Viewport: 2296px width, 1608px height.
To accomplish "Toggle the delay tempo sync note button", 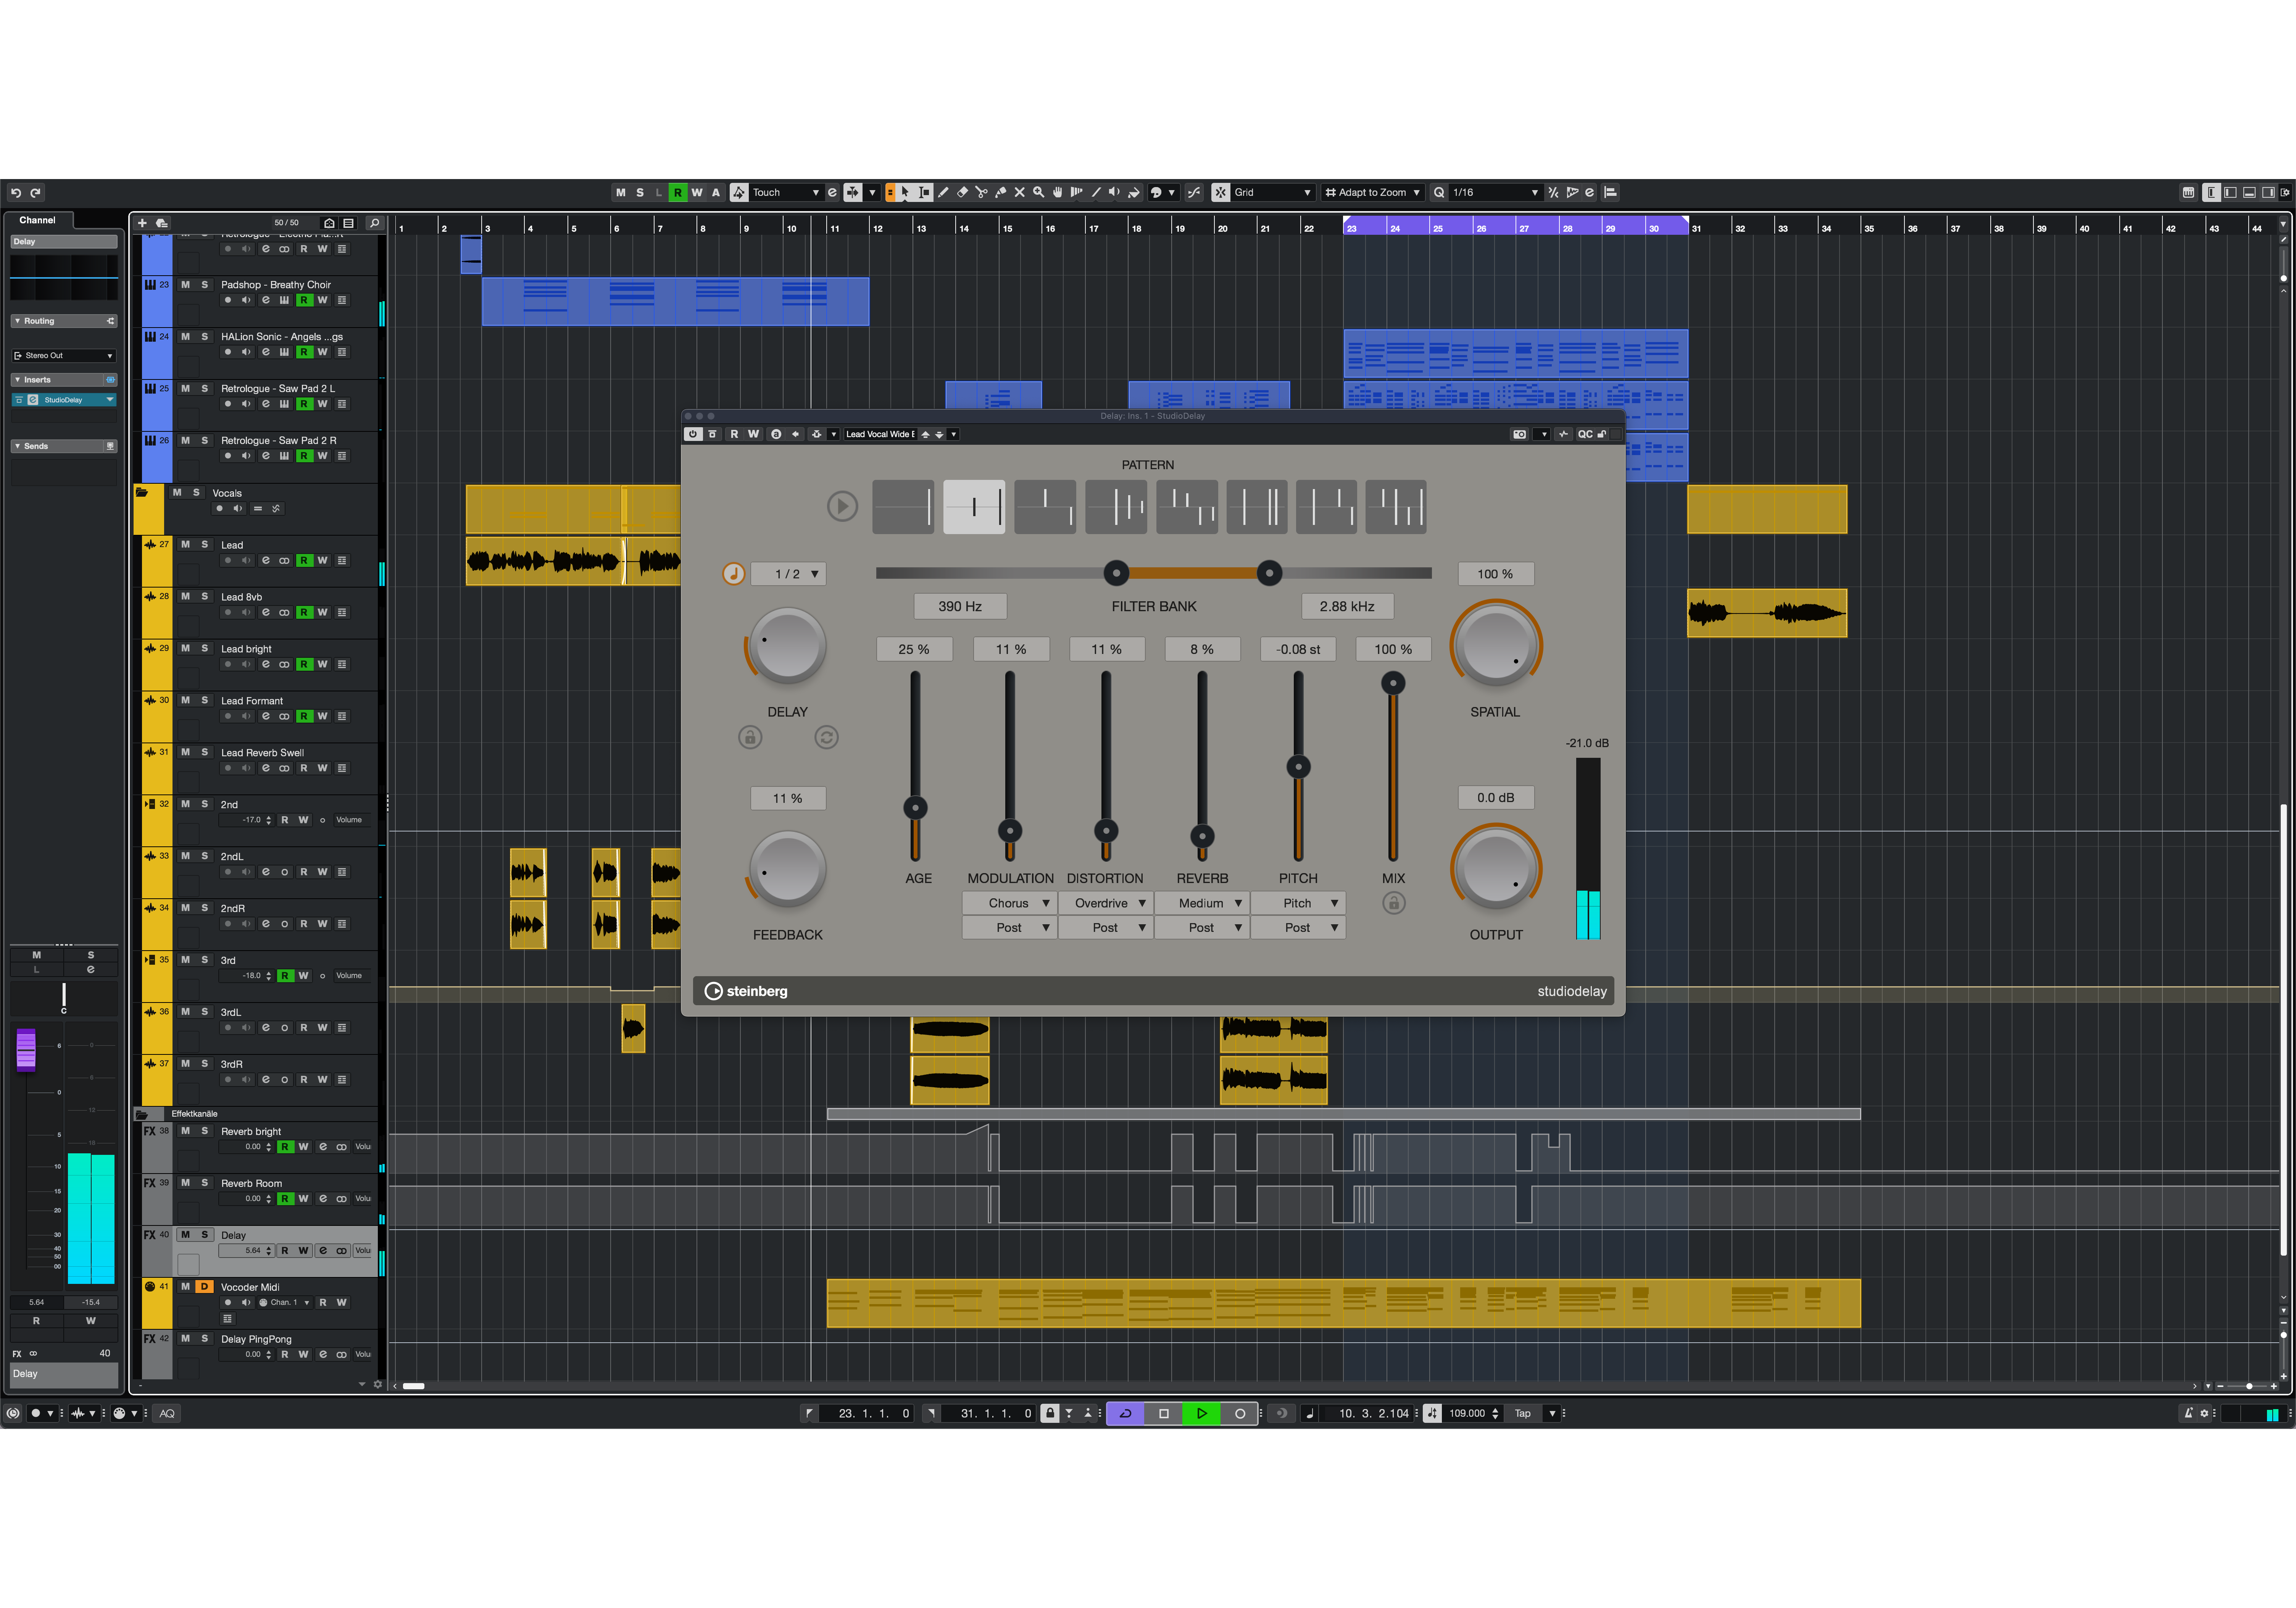I will click(733, 574).
